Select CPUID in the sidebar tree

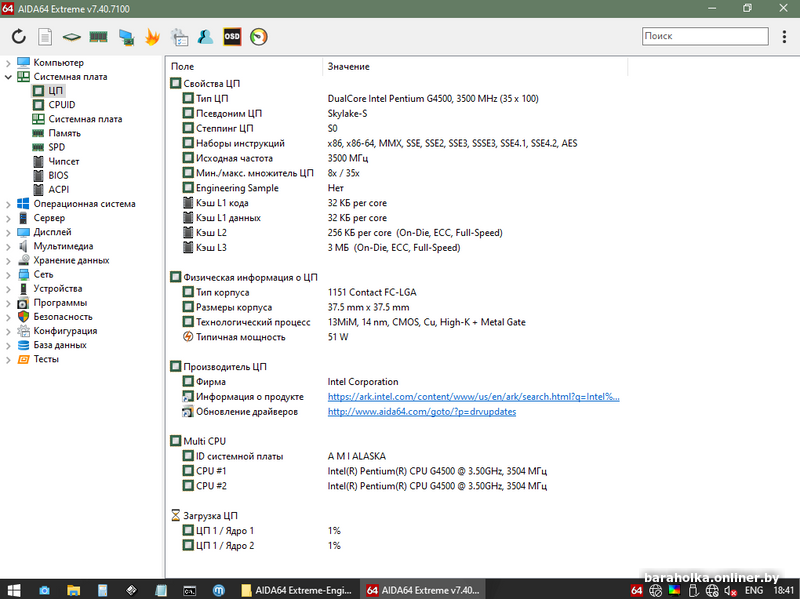(61, 105)
